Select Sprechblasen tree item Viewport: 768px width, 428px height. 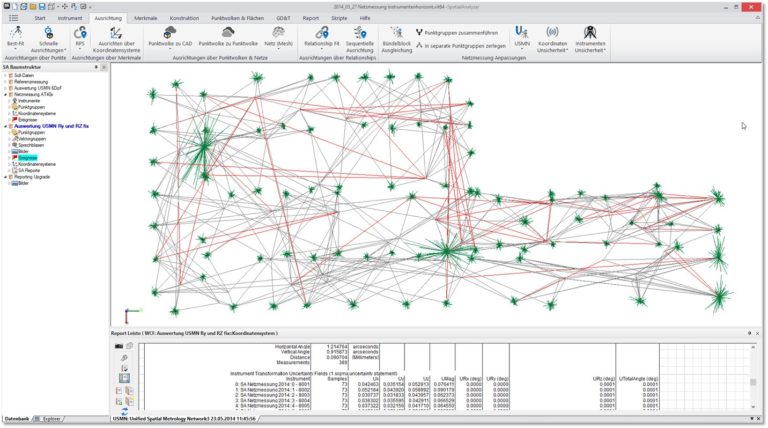click(x=31, y=145)
